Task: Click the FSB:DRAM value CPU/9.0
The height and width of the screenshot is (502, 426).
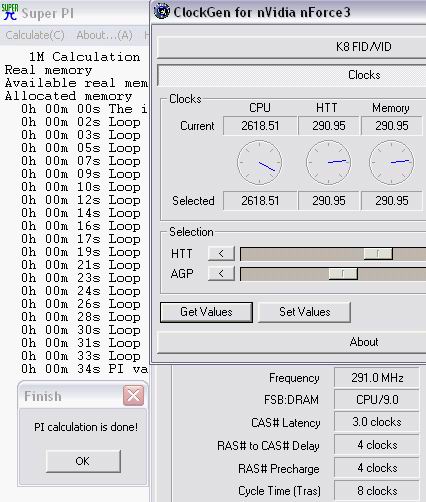Action: coord(377,400)
